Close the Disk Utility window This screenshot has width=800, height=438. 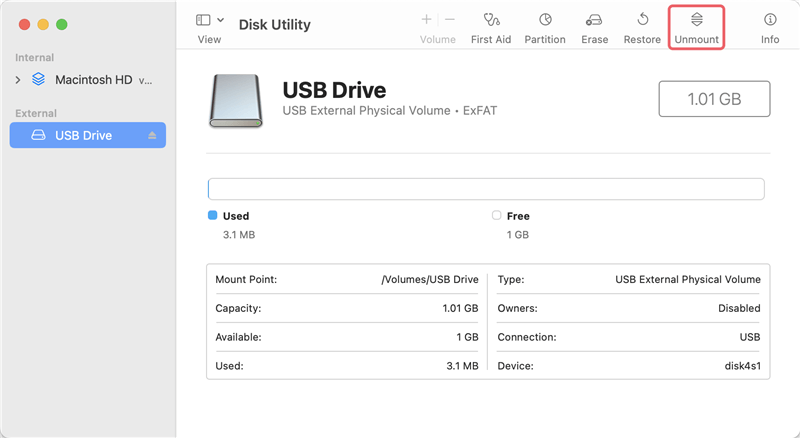point(24,24)
